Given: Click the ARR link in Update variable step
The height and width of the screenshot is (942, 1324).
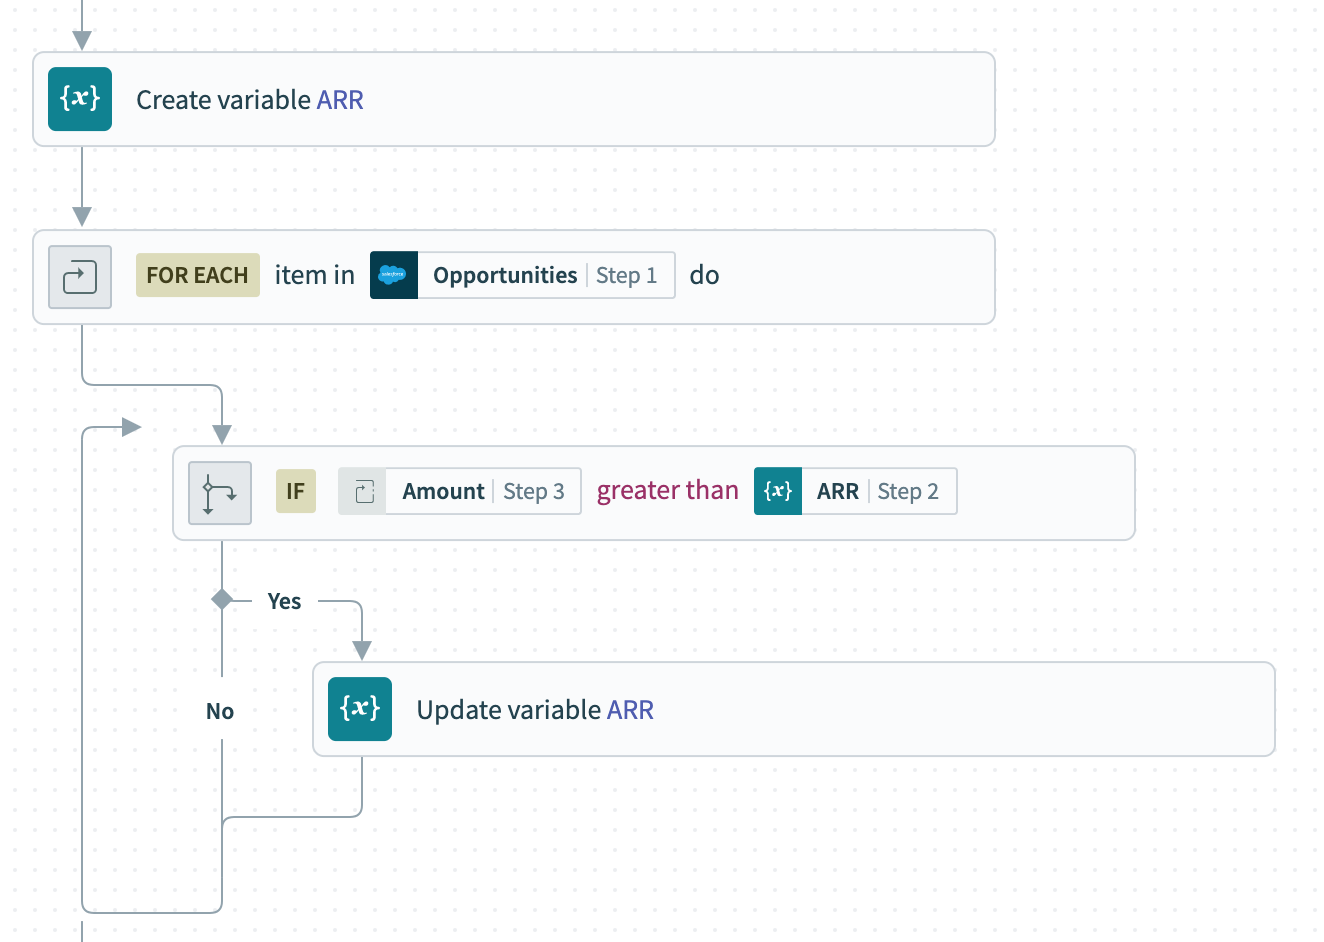Looking at the screenshot, I should tap(631, 709).
